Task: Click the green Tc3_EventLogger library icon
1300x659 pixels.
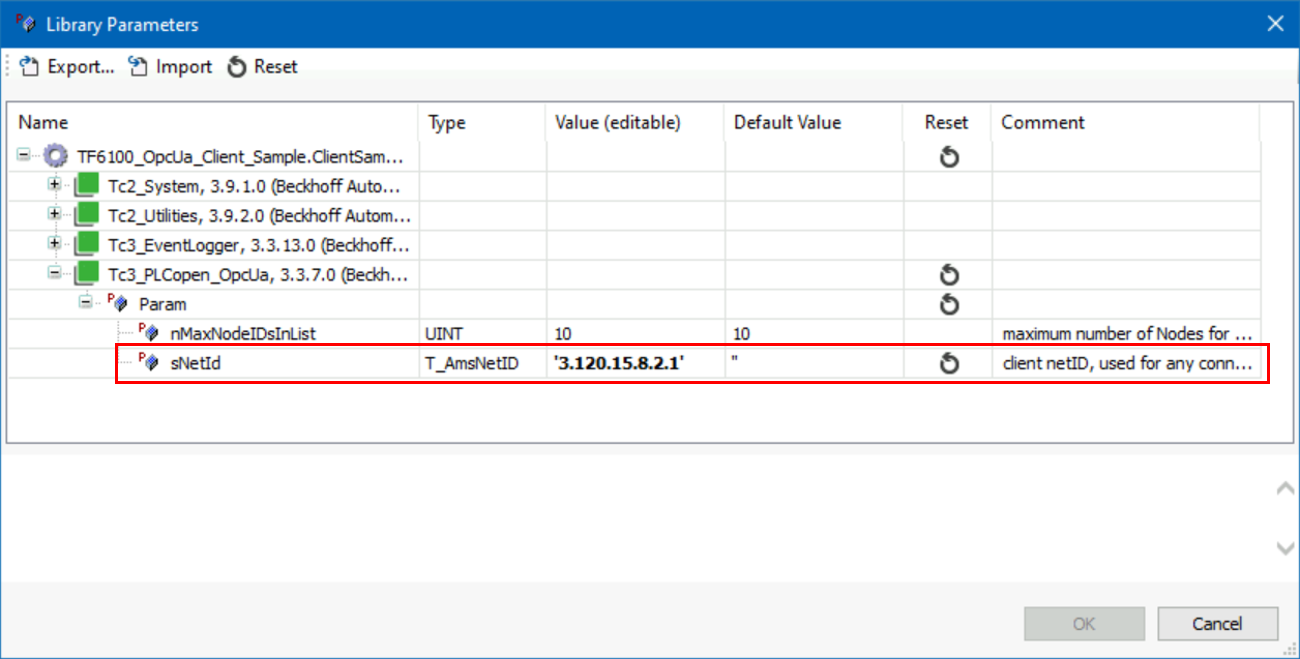Action: (x=89, y=245)
